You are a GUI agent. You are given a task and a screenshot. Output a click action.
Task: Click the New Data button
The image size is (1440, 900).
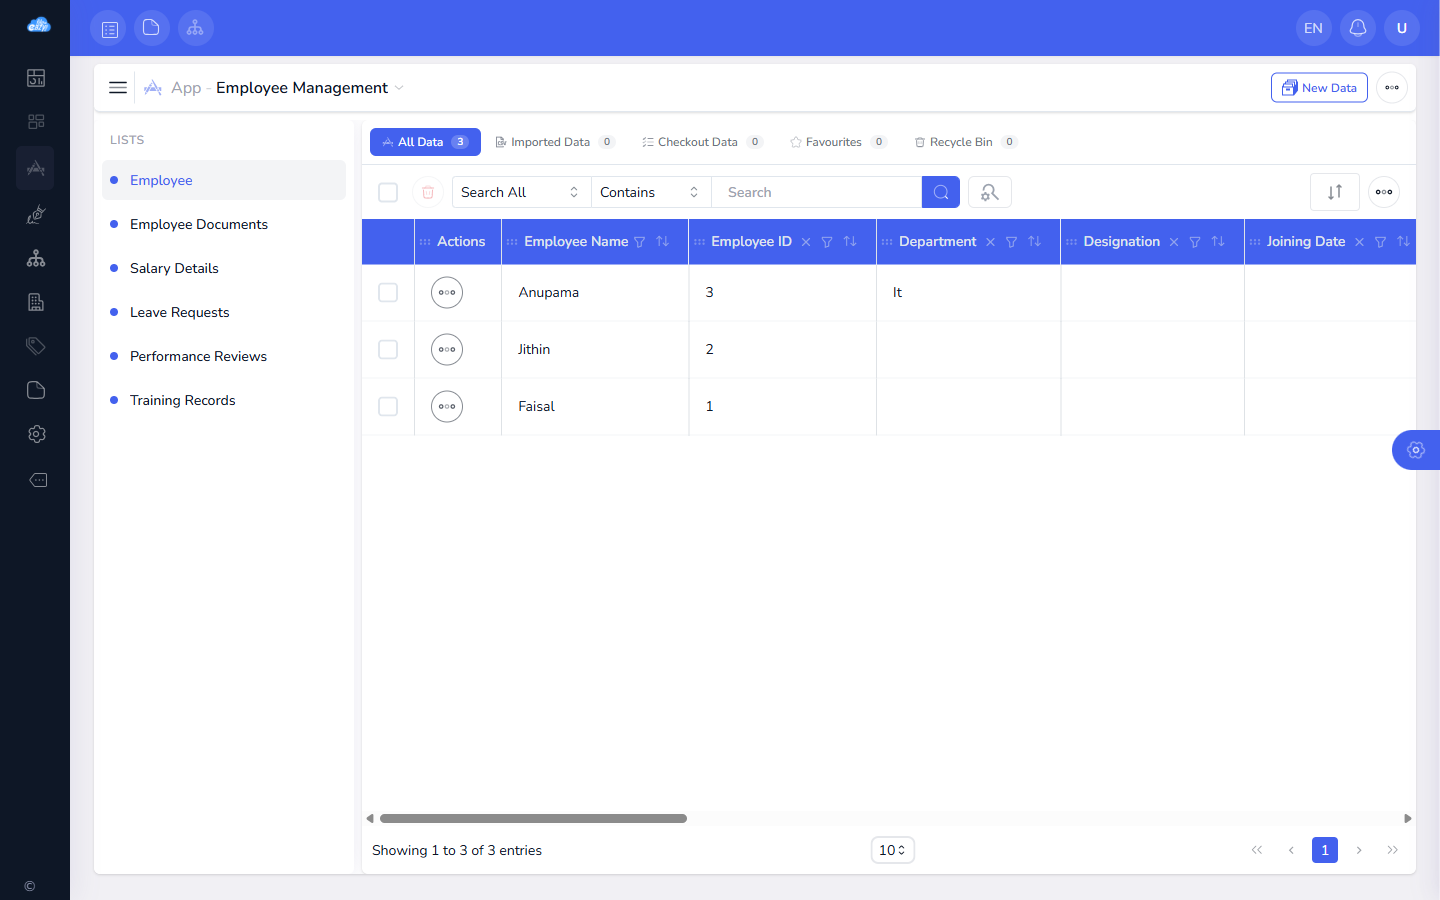point(1319,88)
